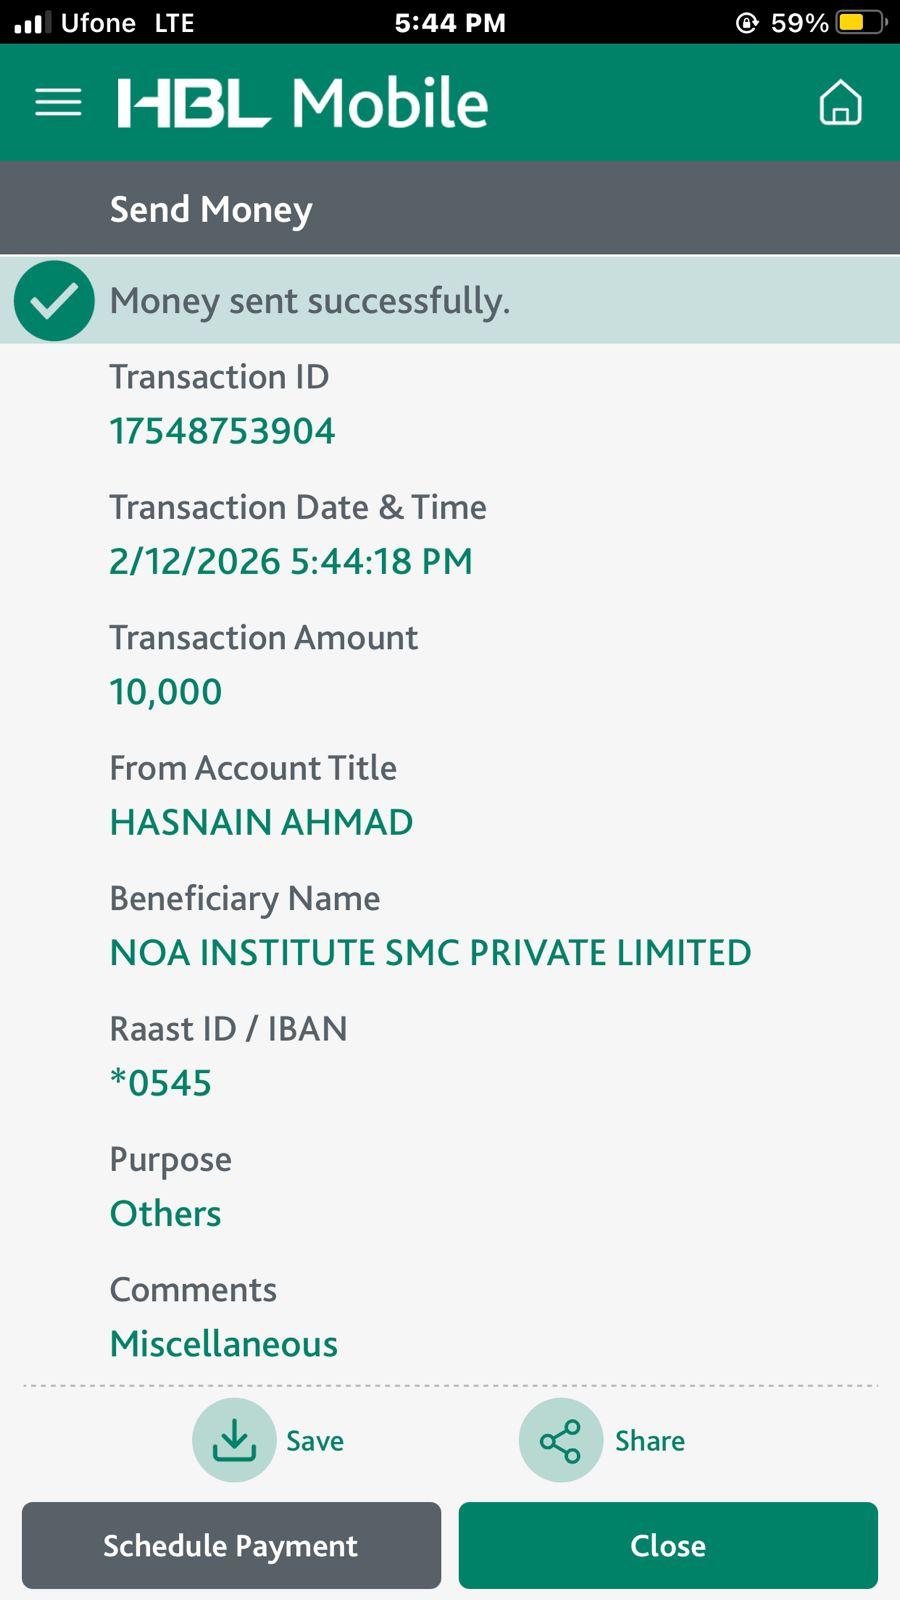The width and height of the screenshot is (900, 1600).
Task: Tap the date 2/12/2026 5:44:18 PM
Action: tap(290, 562)
